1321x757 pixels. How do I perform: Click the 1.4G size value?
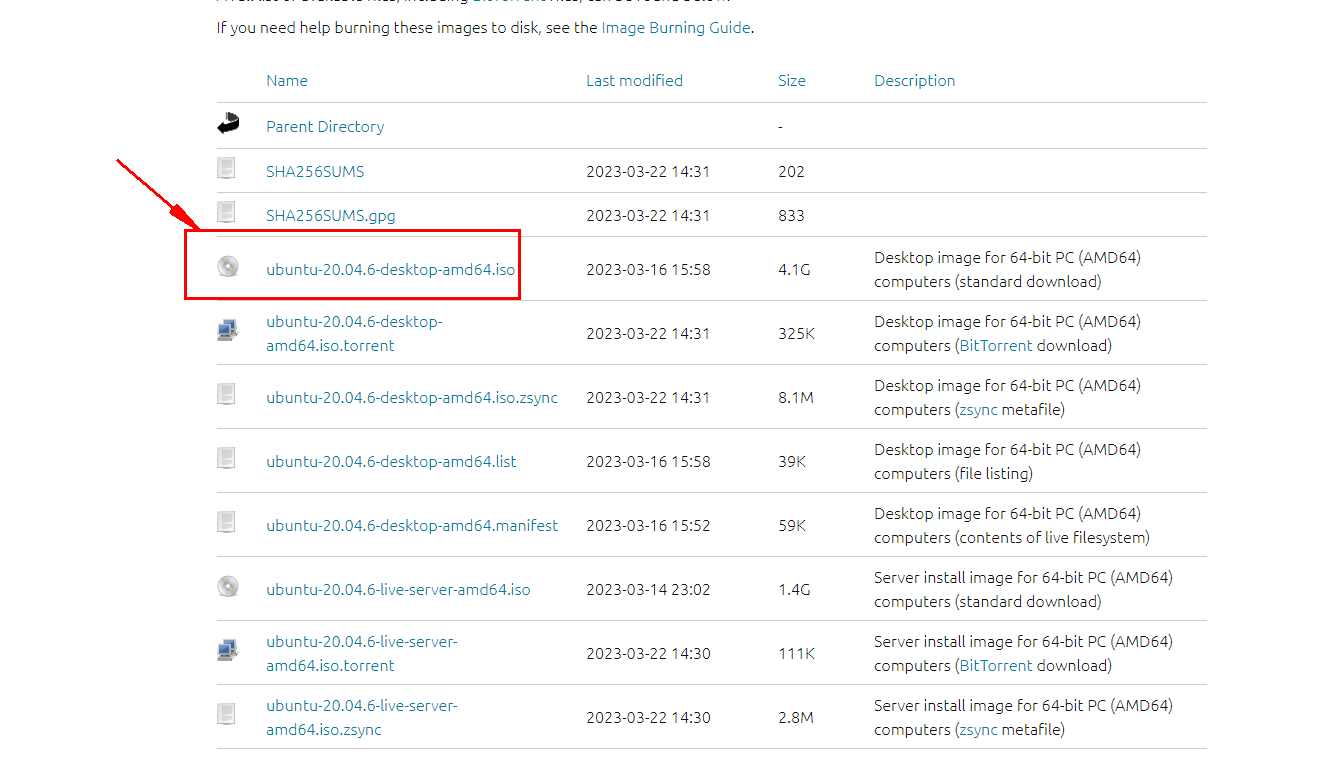(794, 589)
